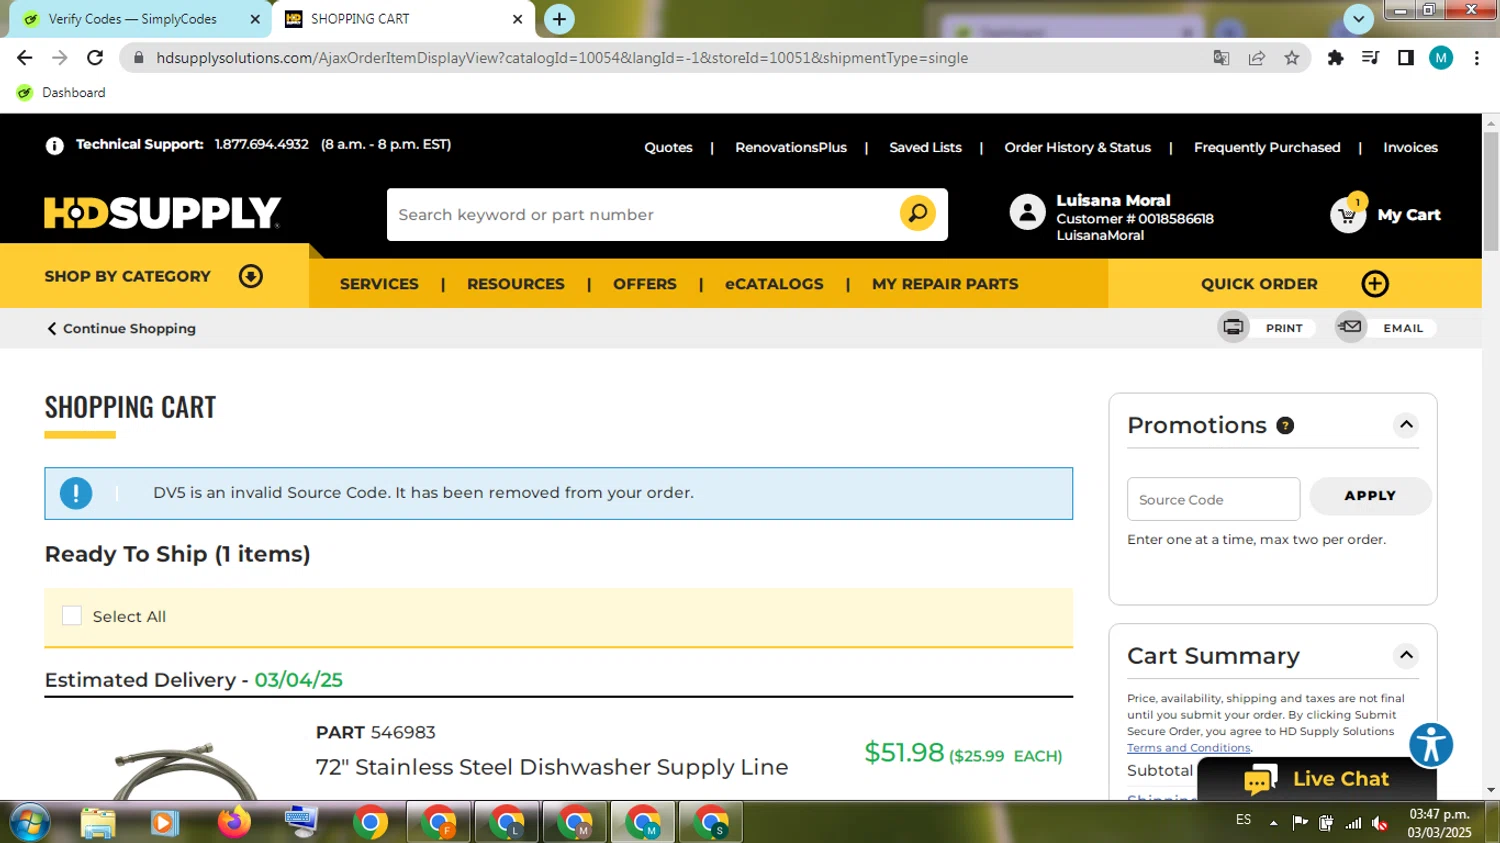This screenshot has height=843, width=1500.
Task: Open the Invoices link
Action: click(x=1410, y=147)
